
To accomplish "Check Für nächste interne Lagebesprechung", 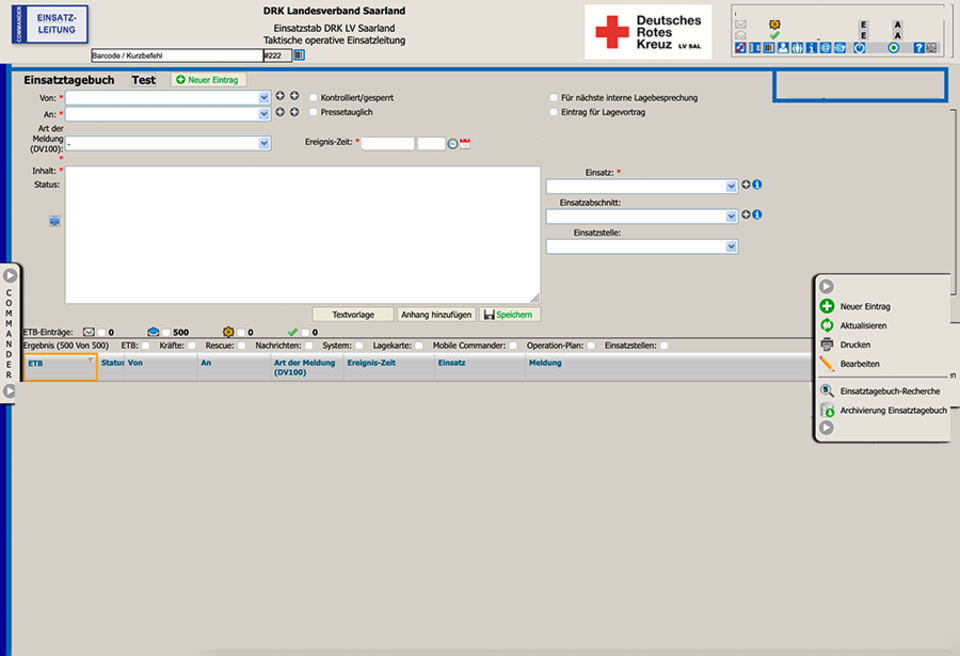I will (x=554, y=98).
